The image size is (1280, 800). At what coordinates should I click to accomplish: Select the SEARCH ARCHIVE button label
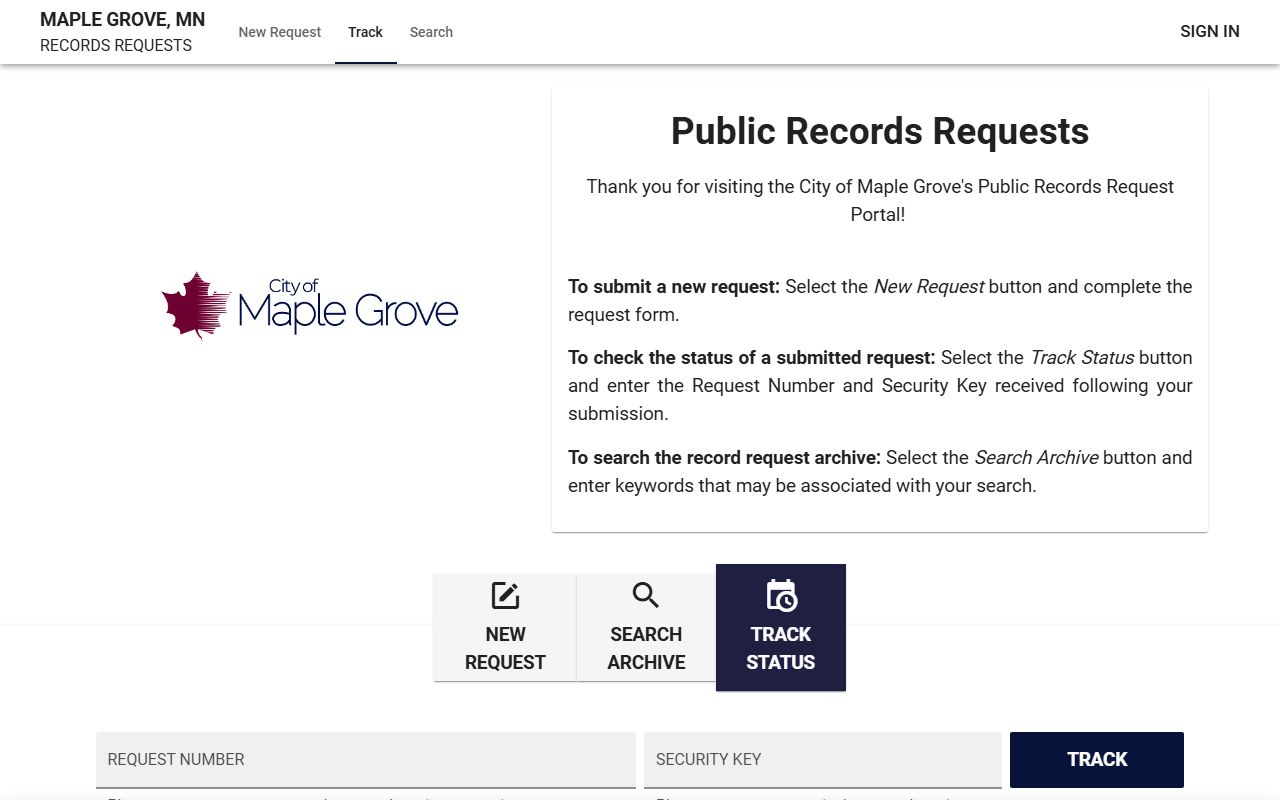(646, 648)
